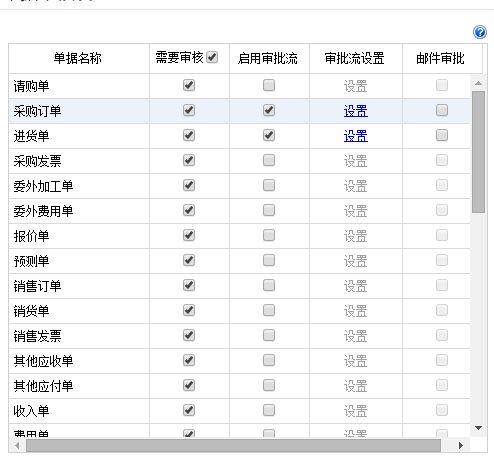Screen dimensions: 494x456
Task: Uncheck 需要审核 for 销售发票
Action: (x=189, y=335)
